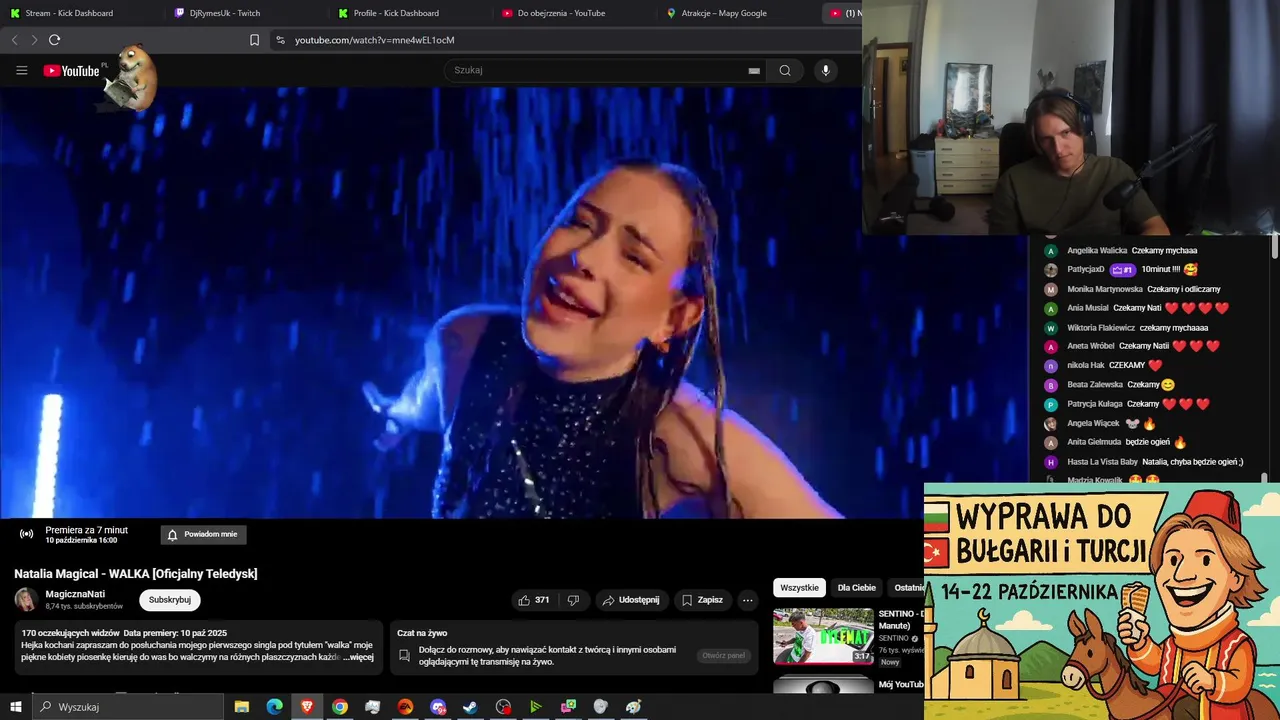Image resolution: width=1280 pixels, height=720 pixels.
Task: Bookmark this page via the bookmark icon
Action: tap(254, 40)
